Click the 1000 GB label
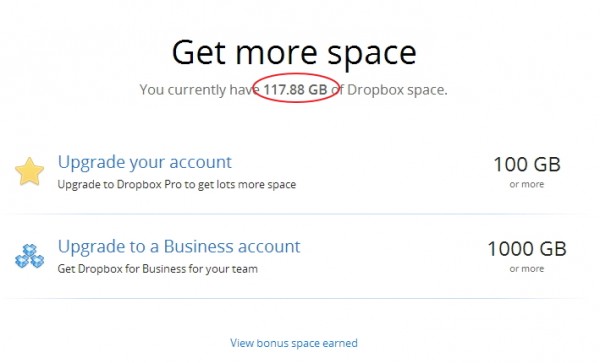The image size is (600, 363). pyautogui.click(x=527, y=249)
